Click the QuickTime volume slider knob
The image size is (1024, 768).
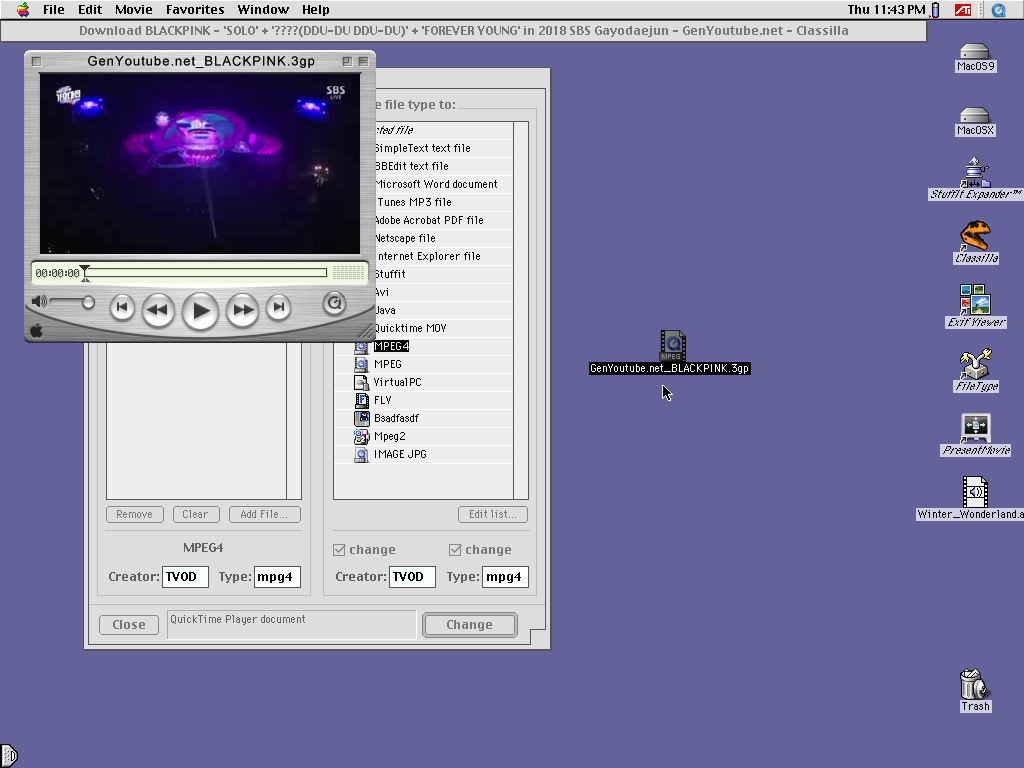[x=88, y=302]
